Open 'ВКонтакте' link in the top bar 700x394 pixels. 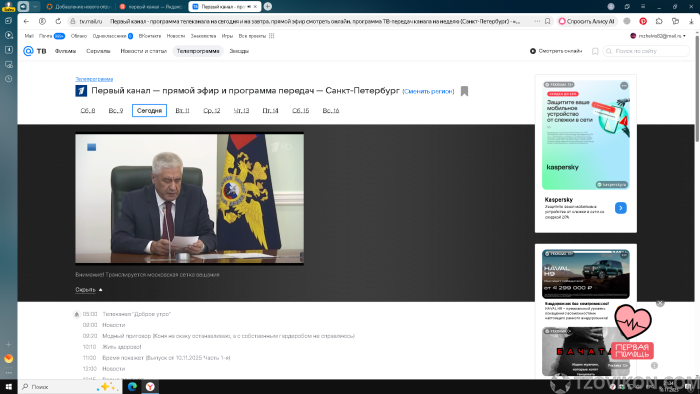[150, 36]
